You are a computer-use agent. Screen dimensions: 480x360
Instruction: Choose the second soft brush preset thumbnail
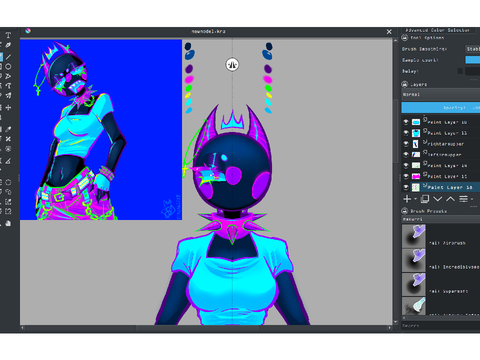click(414, 260)
